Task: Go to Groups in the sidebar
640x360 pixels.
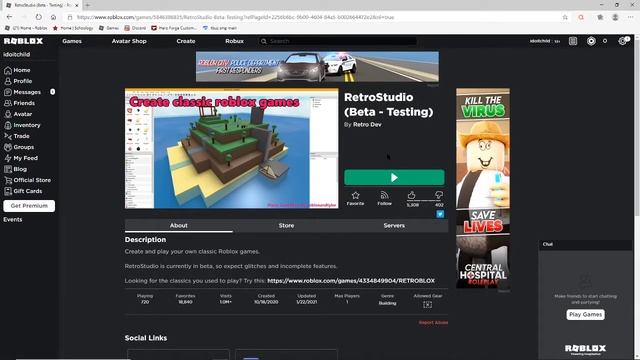Action: coord(19,147)
